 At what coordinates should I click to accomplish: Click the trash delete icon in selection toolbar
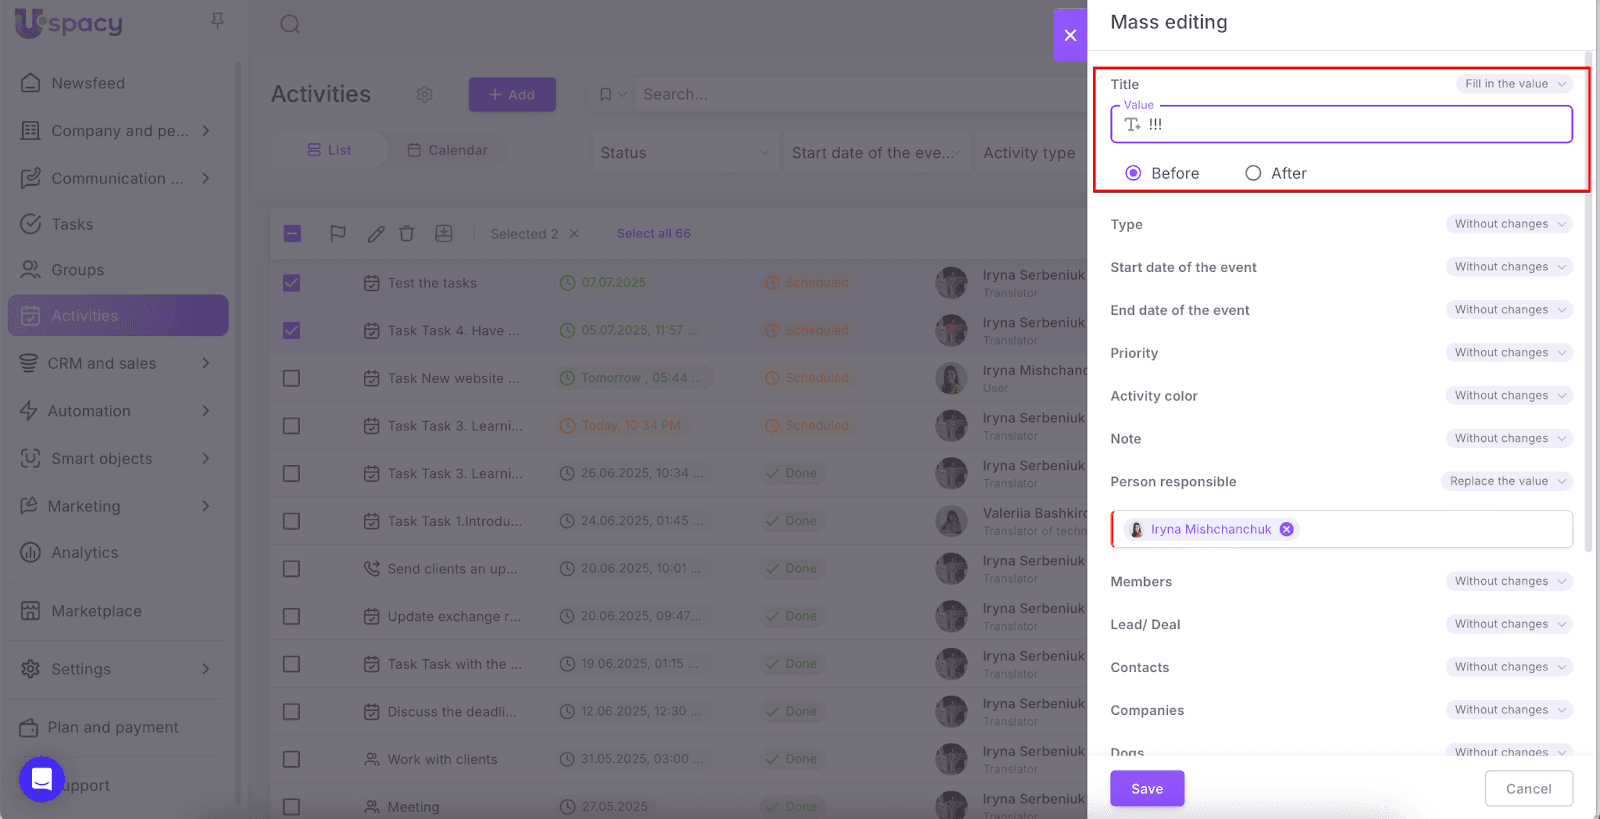(407, 234)
